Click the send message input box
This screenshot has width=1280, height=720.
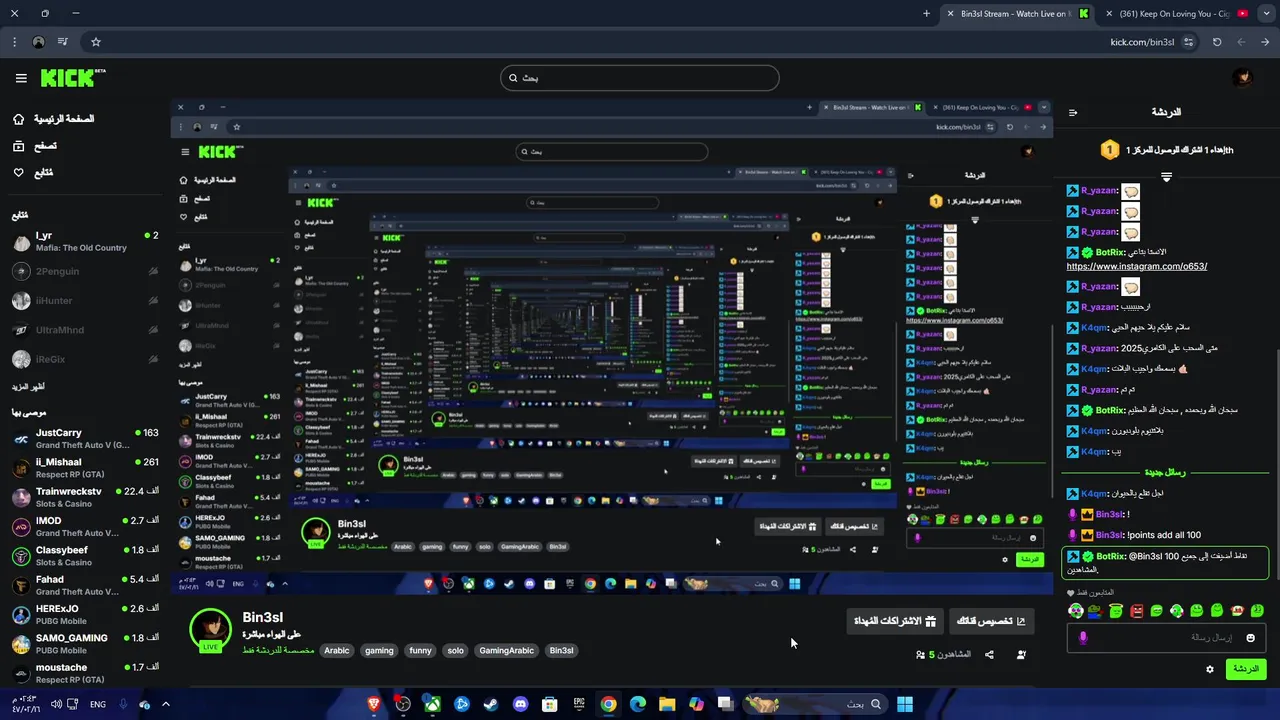point(1168,638)
